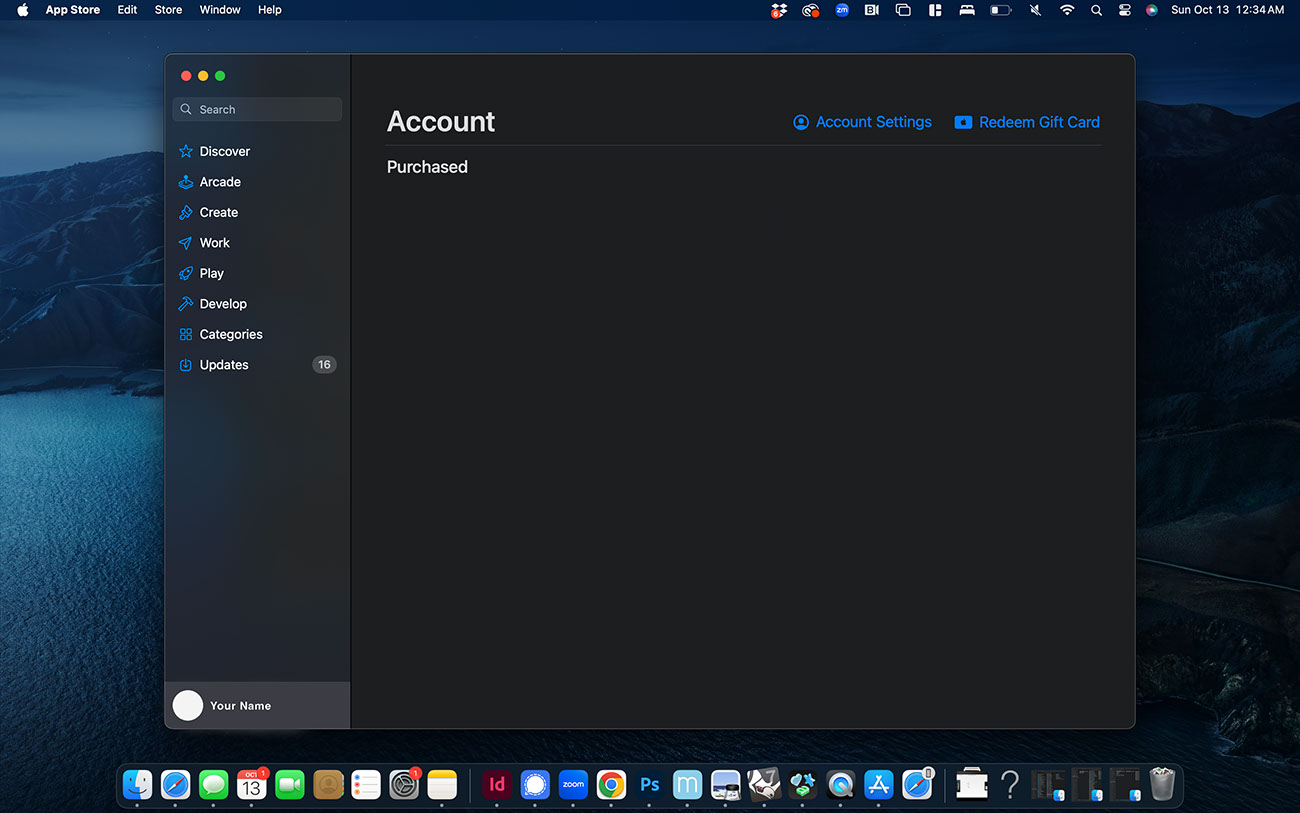Go to the Work section
Viewport: 1300px width, 813px height.
click(x=214, y=243)
